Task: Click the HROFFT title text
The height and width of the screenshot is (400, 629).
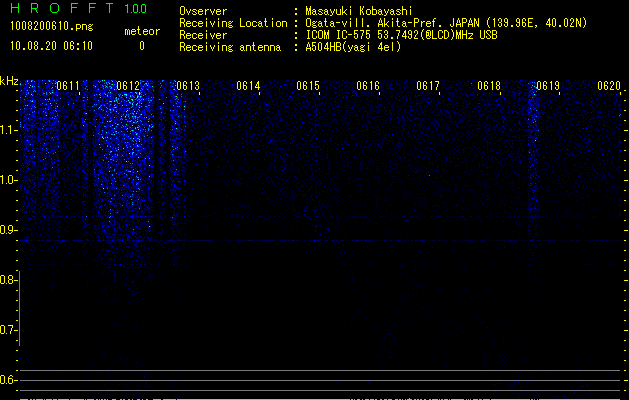Action: click(x=62, y=8)
